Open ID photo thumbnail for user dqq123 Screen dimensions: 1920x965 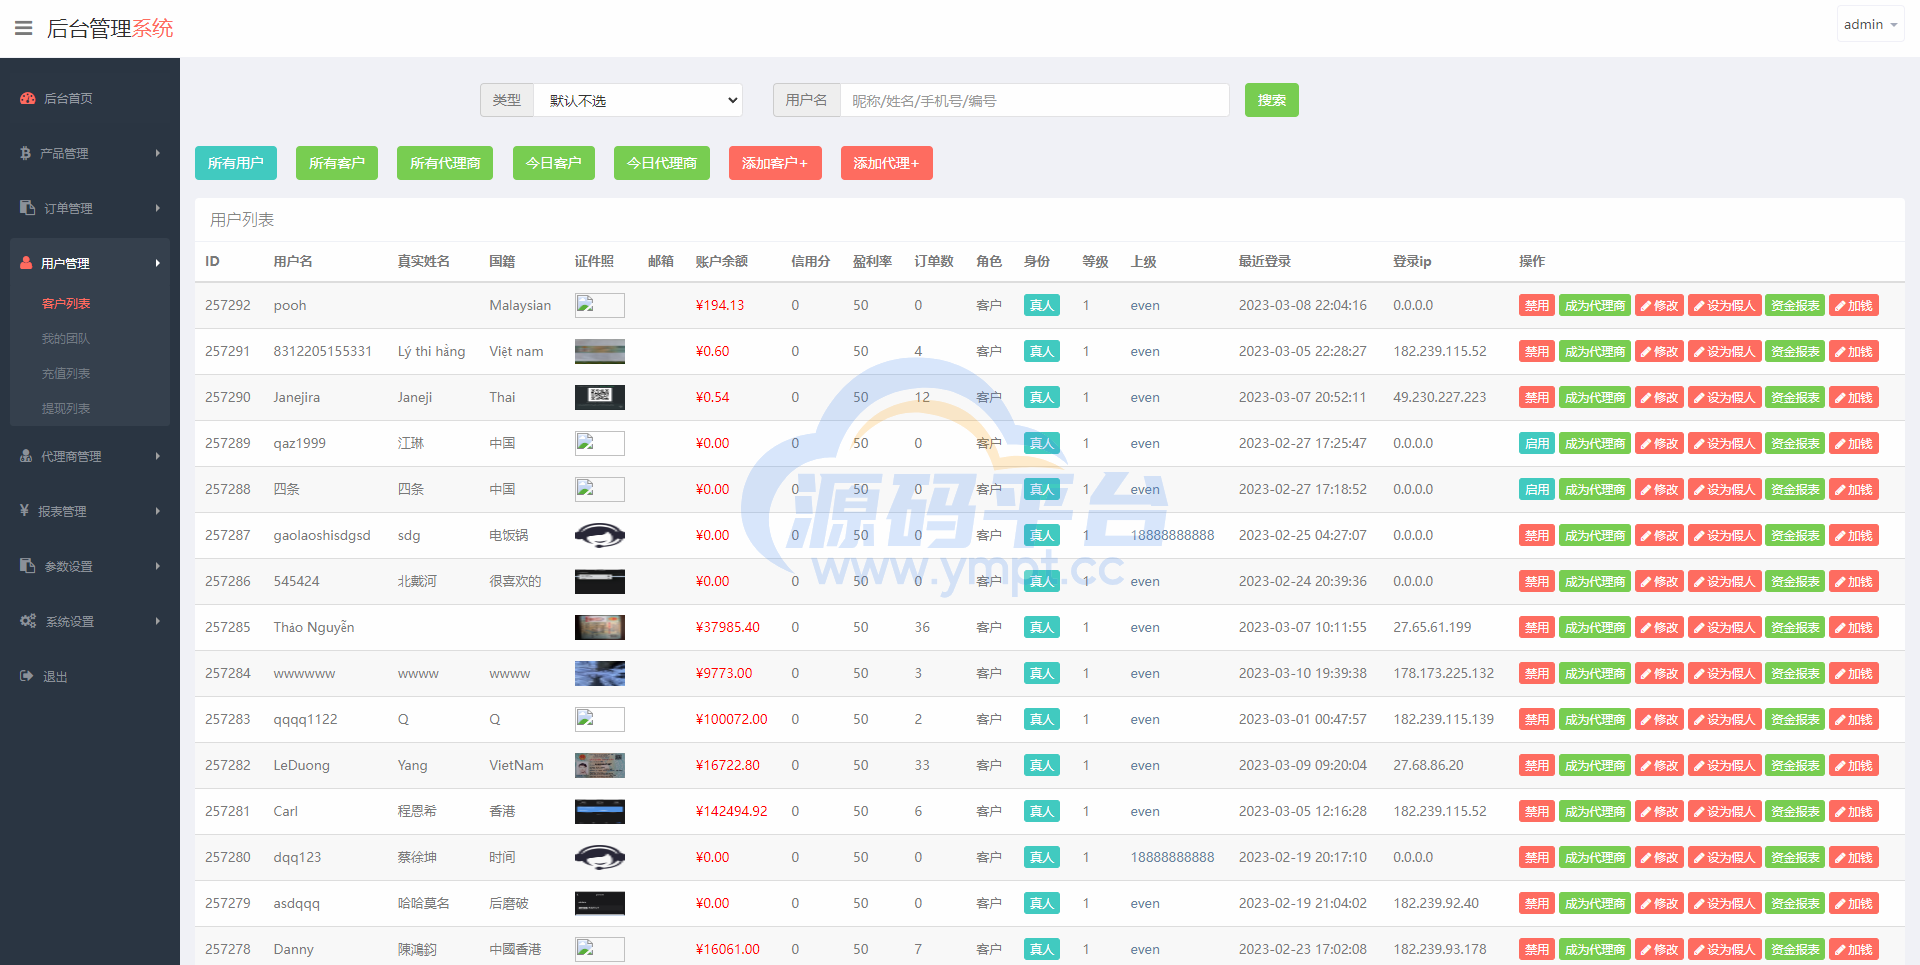pos(600,857)
